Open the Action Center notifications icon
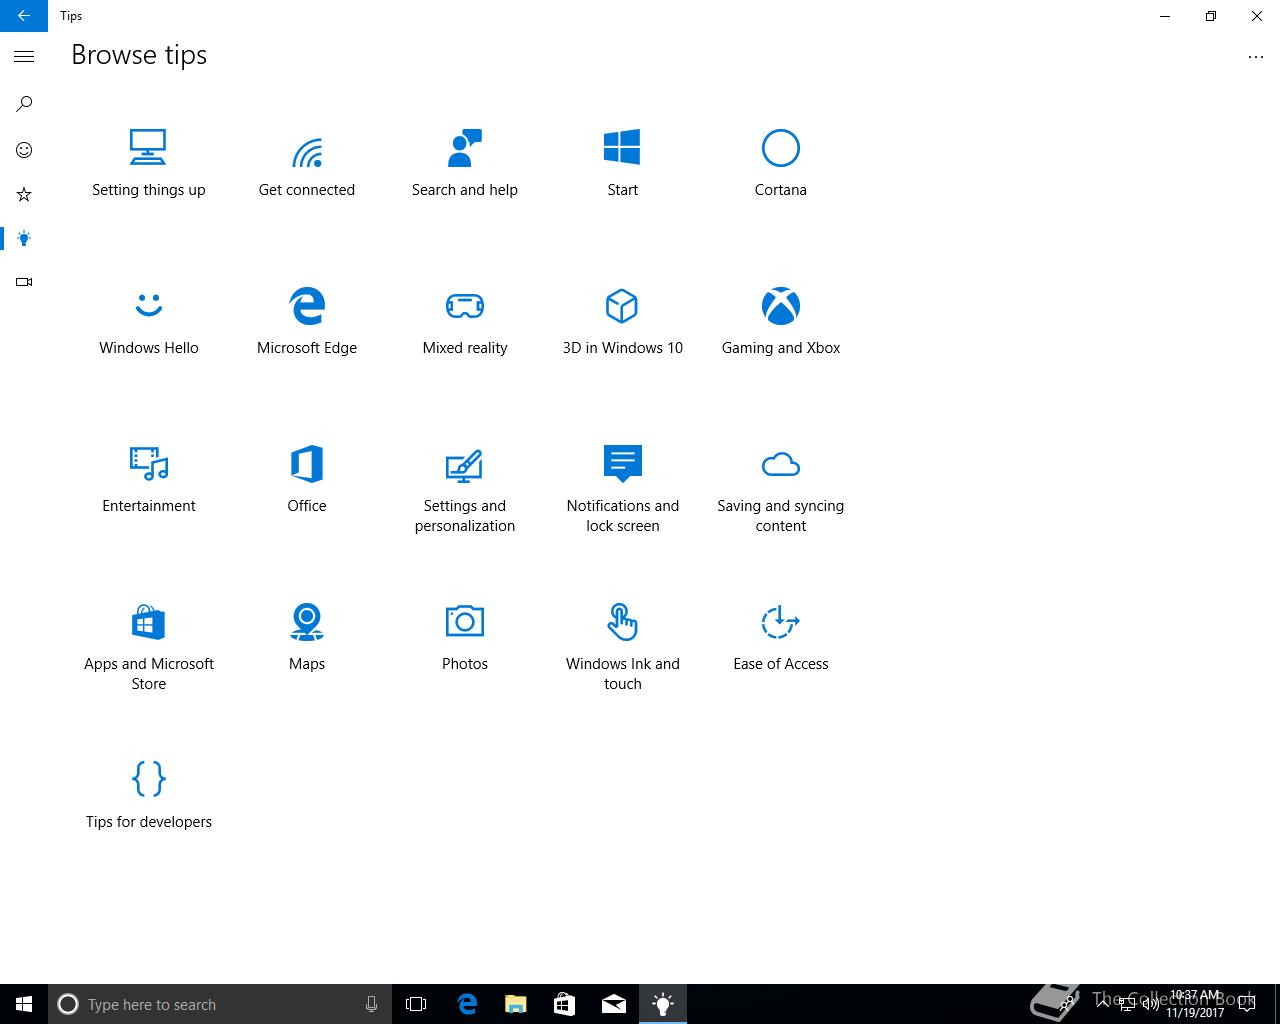The width and height of the screenshot is (1280, 1024). coord(1246,1004)
